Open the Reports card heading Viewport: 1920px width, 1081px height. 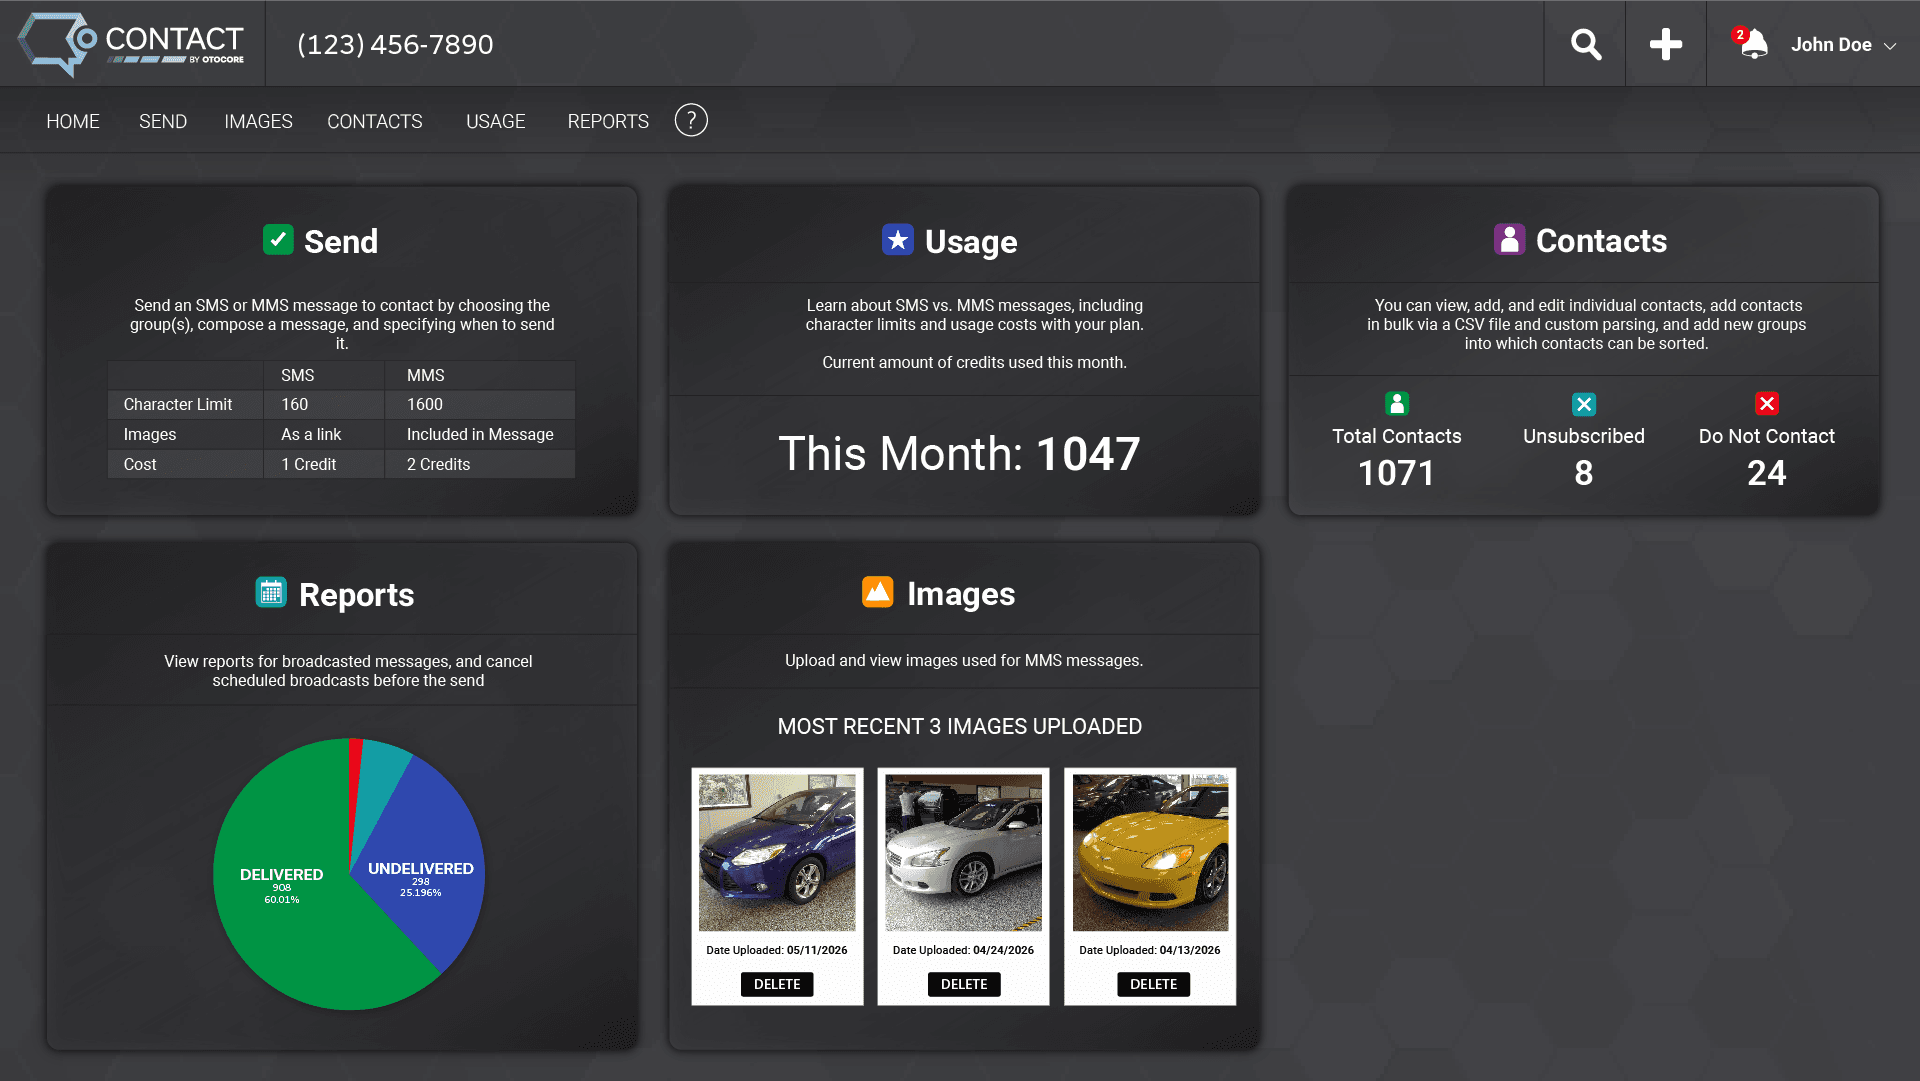[x=356, y=594]
